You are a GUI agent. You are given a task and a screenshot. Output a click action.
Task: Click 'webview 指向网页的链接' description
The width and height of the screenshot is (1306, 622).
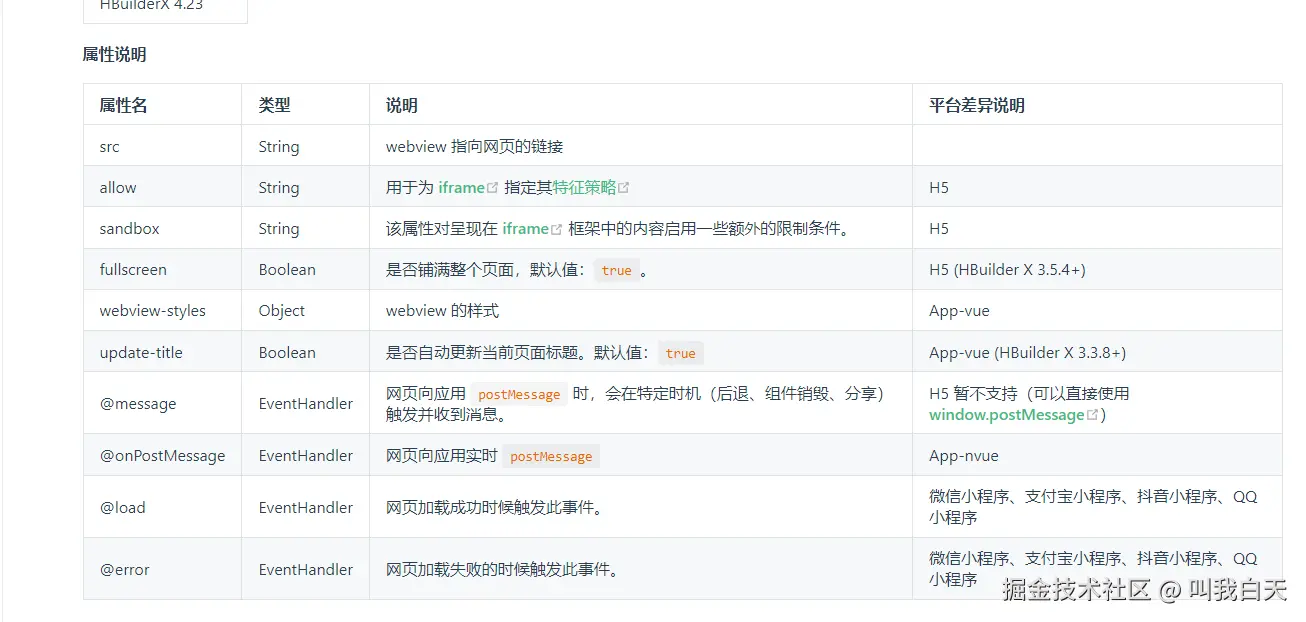tap(475, 146)
